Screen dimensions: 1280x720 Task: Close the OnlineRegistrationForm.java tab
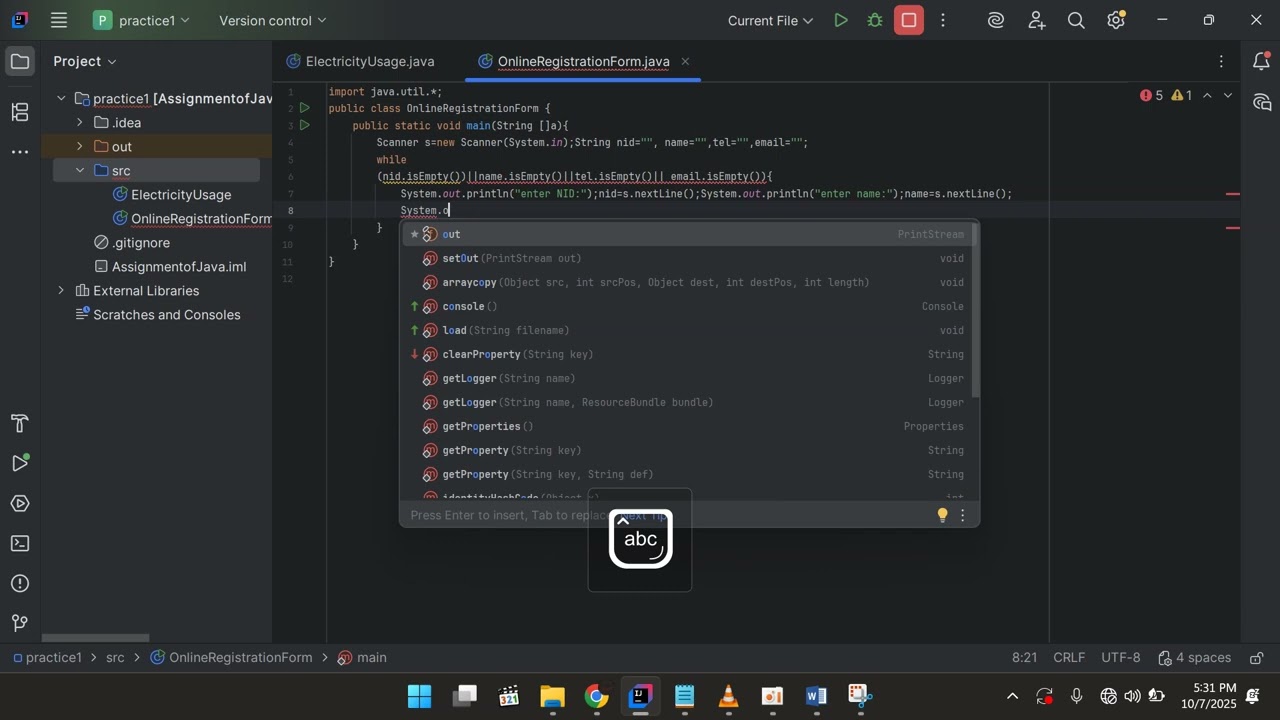pyautogui.click(x=685, y=61)
